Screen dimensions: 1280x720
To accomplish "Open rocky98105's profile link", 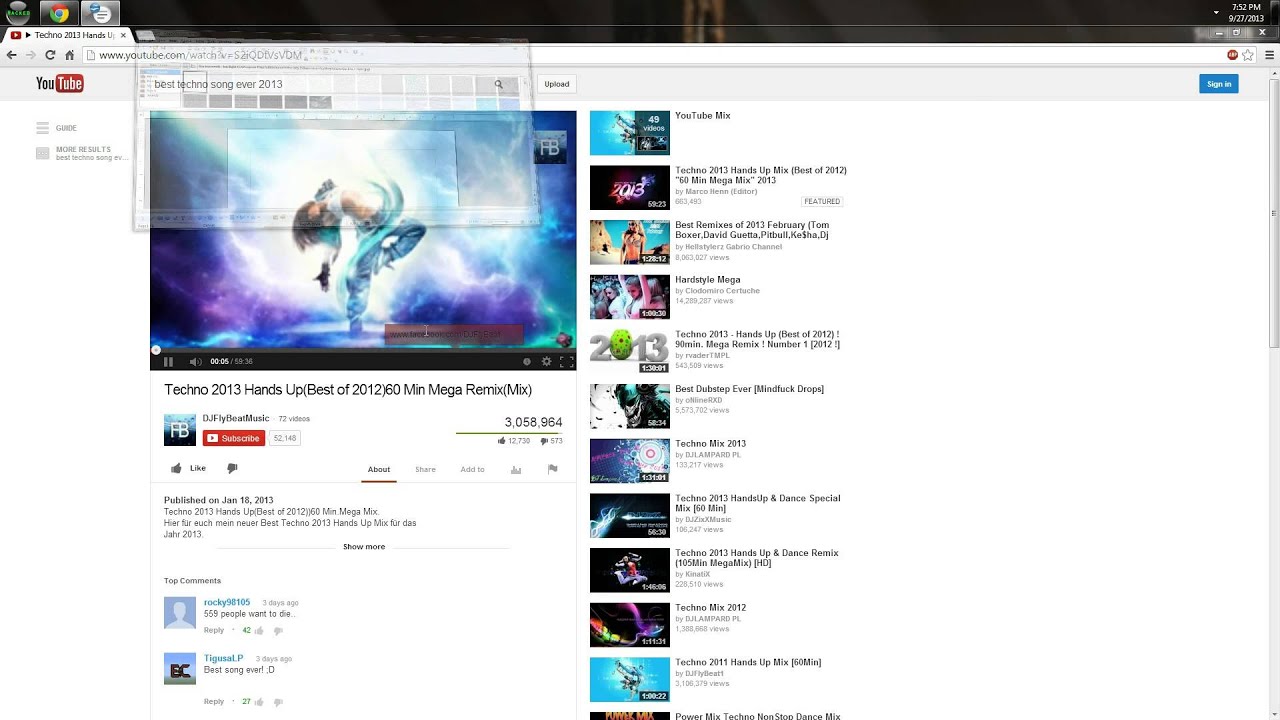I will tap(227, 602).
